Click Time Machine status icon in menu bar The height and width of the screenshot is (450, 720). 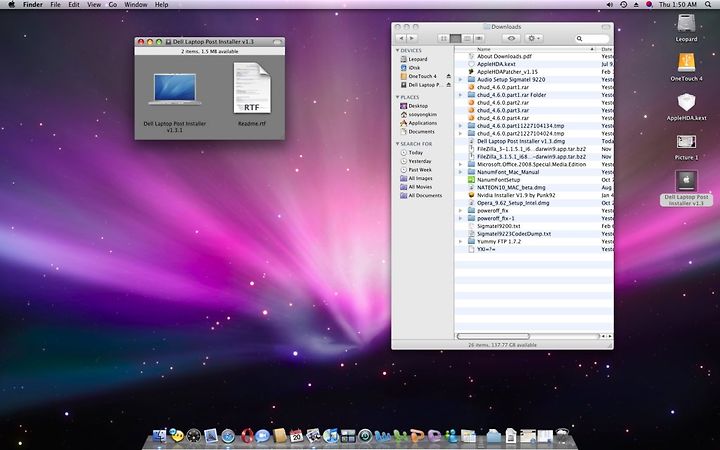click(624, 5)
